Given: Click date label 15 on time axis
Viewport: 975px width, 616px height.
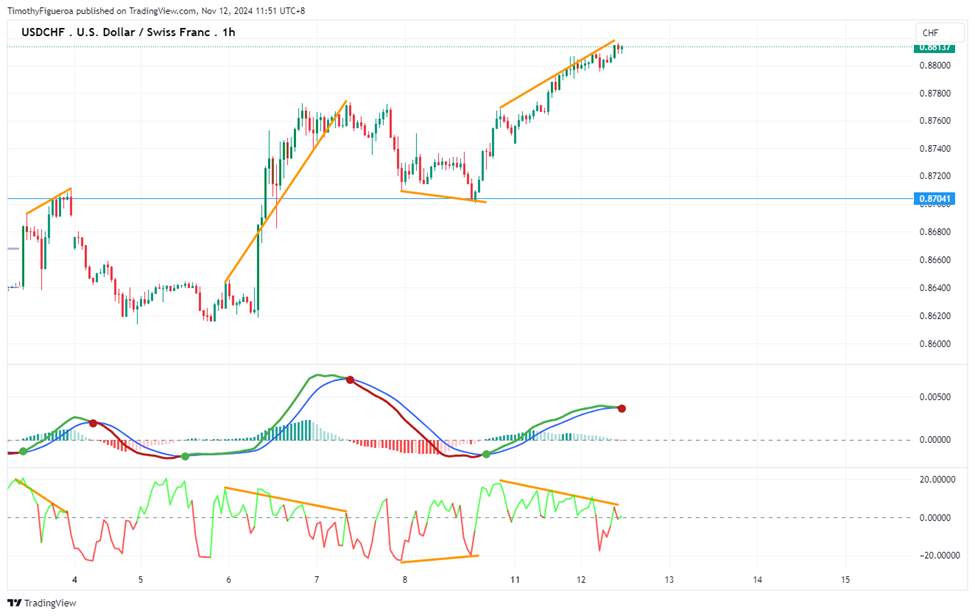Looking at the screenshot, I should point(846,579).
